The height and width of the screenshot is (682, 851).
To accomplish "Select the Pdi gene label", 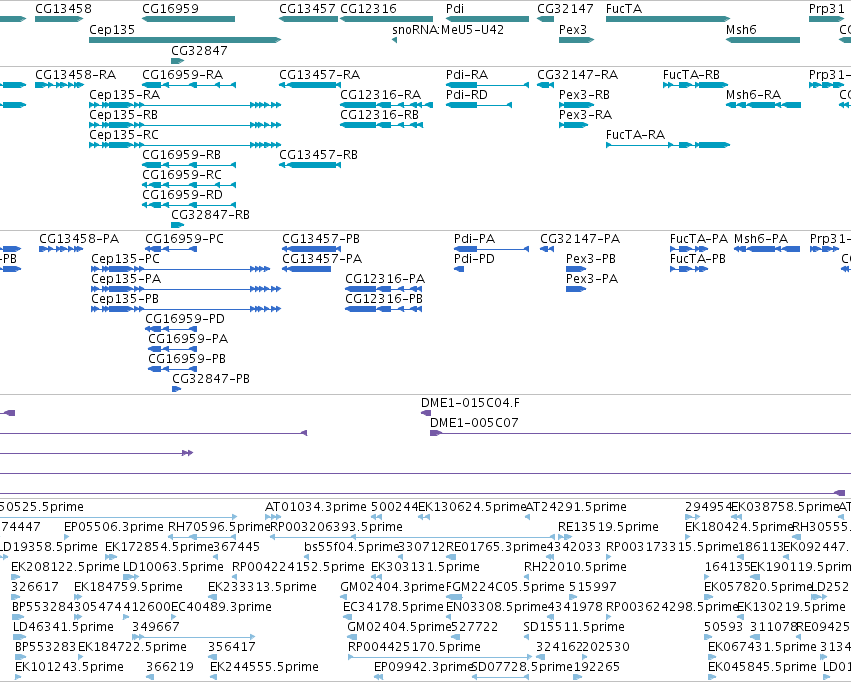I will pos(455,9).
